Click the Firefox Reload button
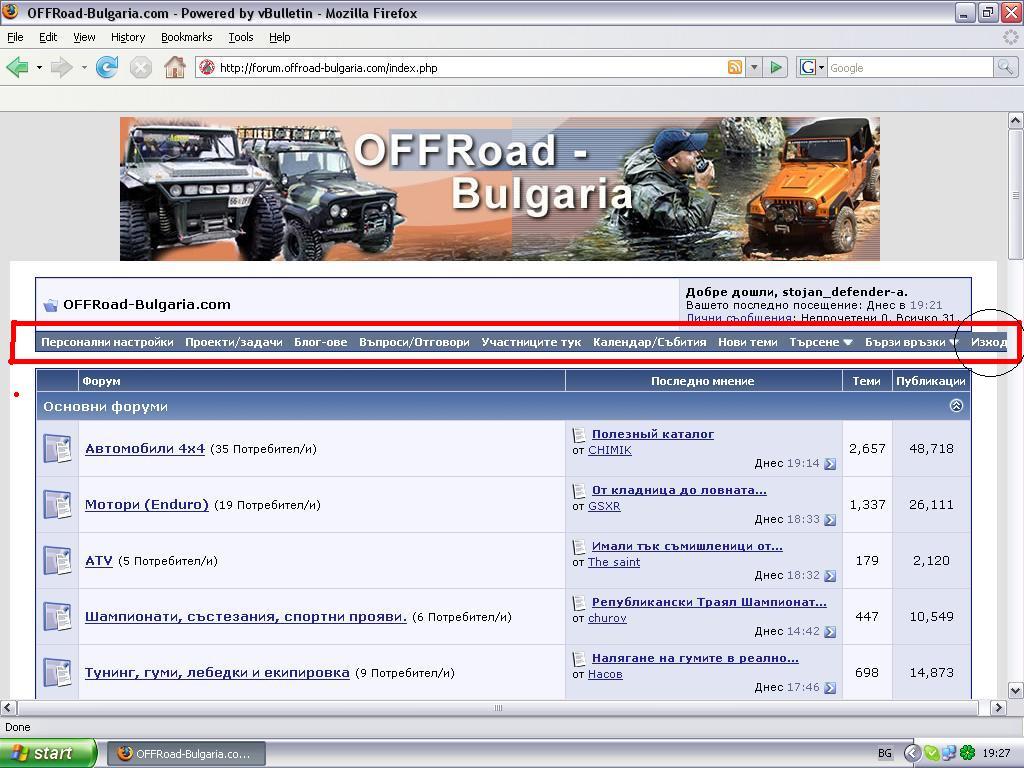The image size is (1024, 768). click(x=107, y=68)
